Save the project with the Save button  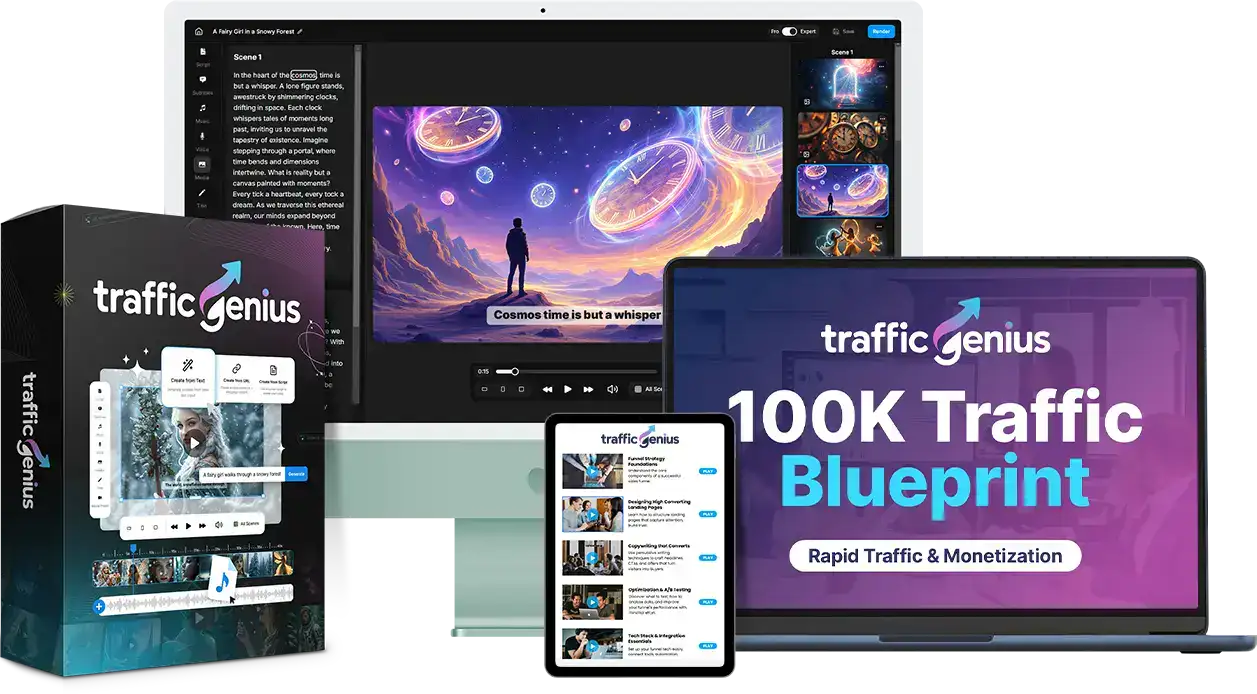click(x=845, y=31)
